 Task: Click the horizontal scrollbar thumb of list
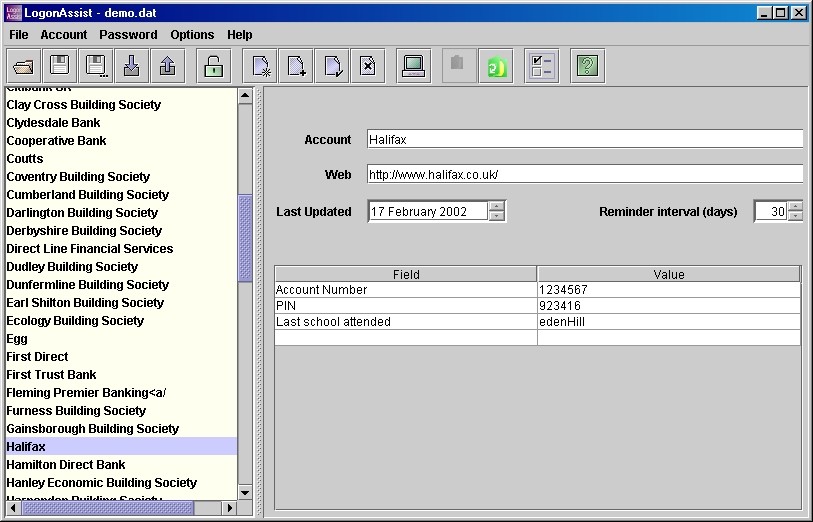click(x=107, y=508)
